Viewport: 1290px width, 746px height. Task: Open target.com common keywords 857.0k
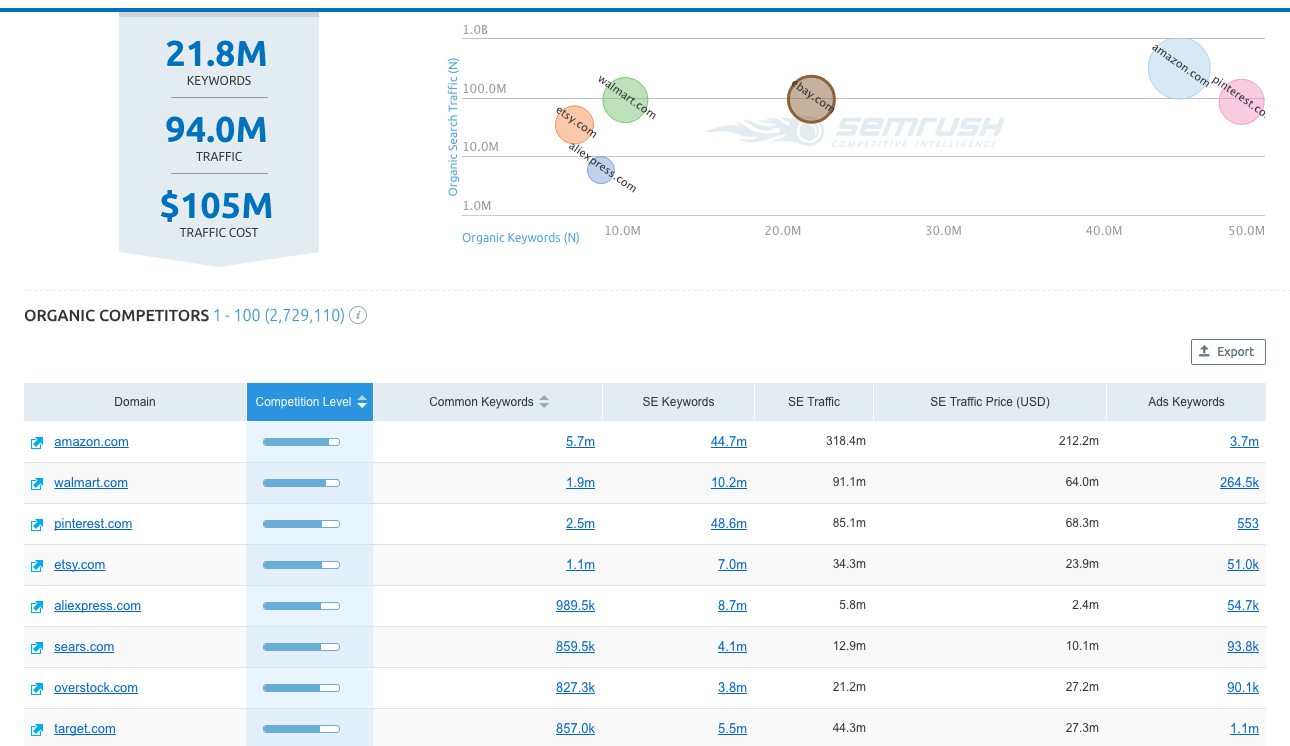click(575, 729)
